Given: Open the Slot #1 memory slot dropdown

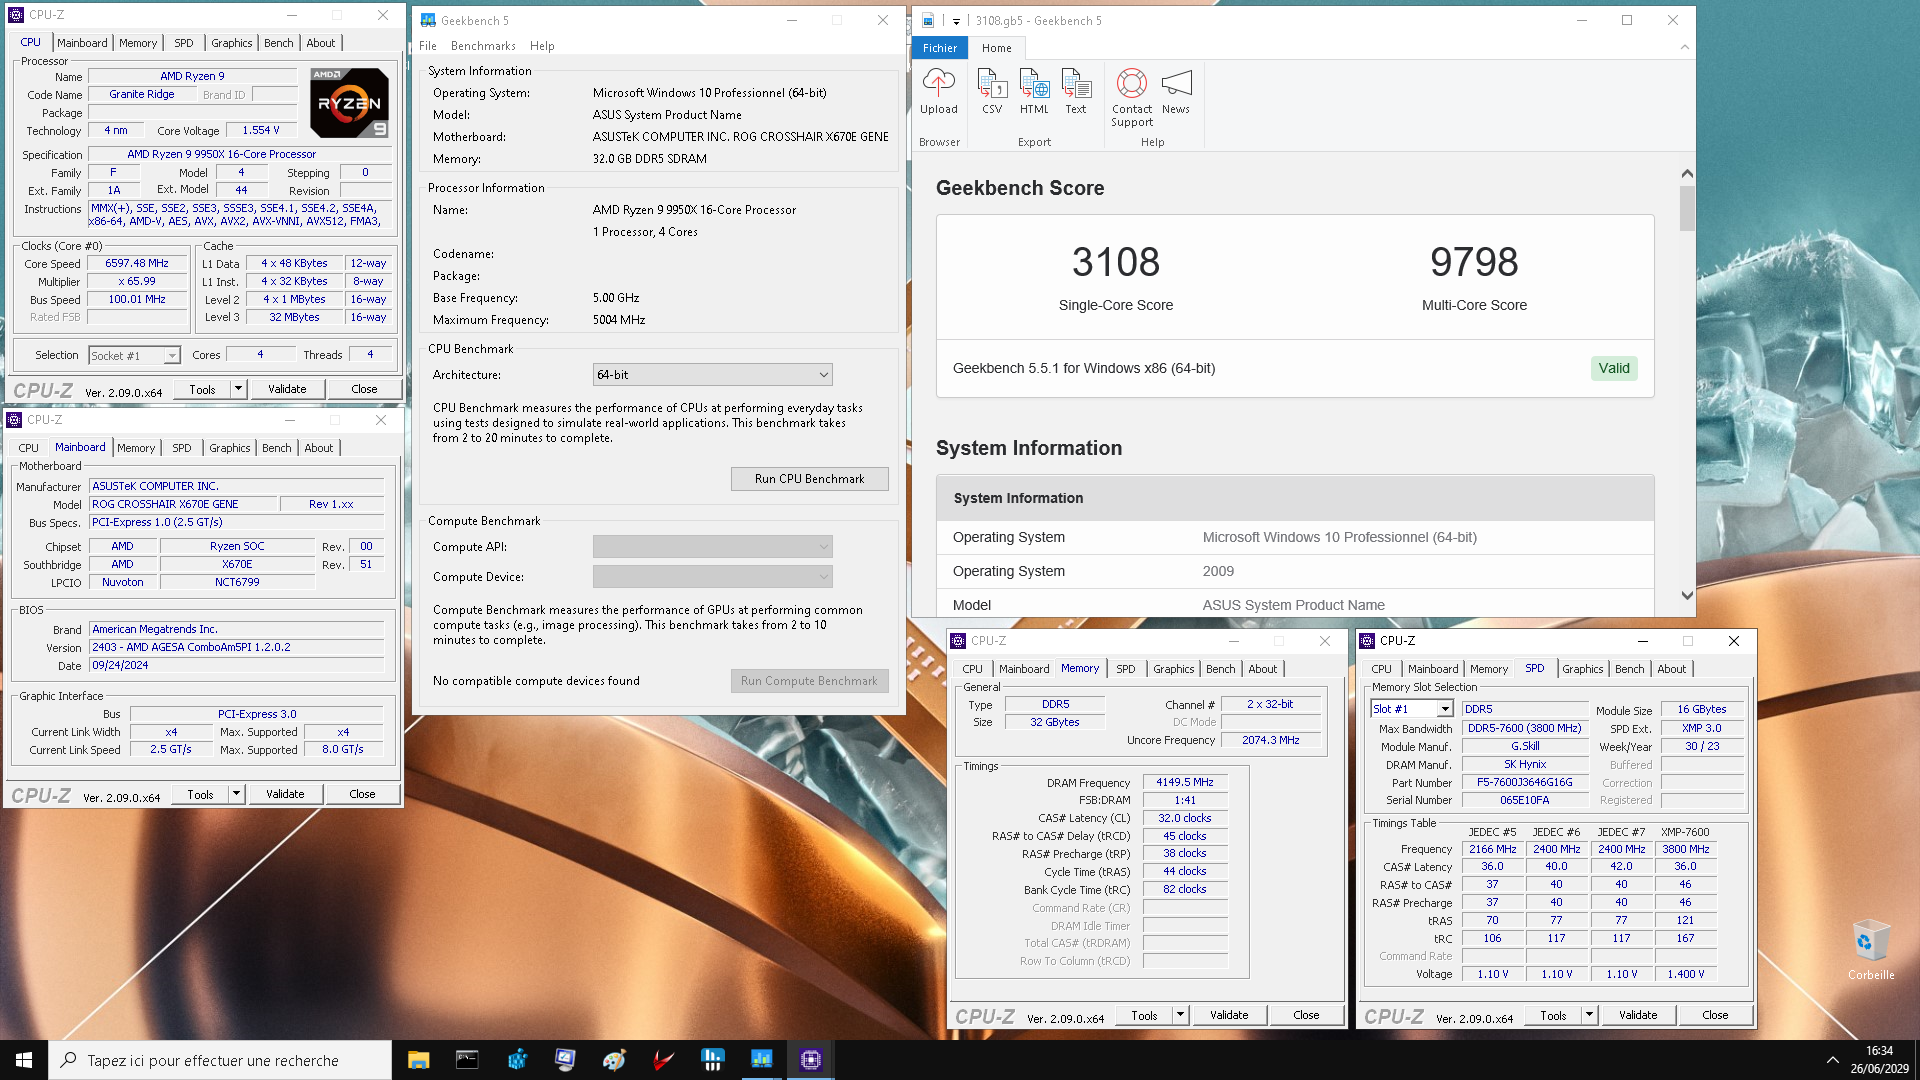Looking at the screenshot, I should click(x=1411, y=709).
